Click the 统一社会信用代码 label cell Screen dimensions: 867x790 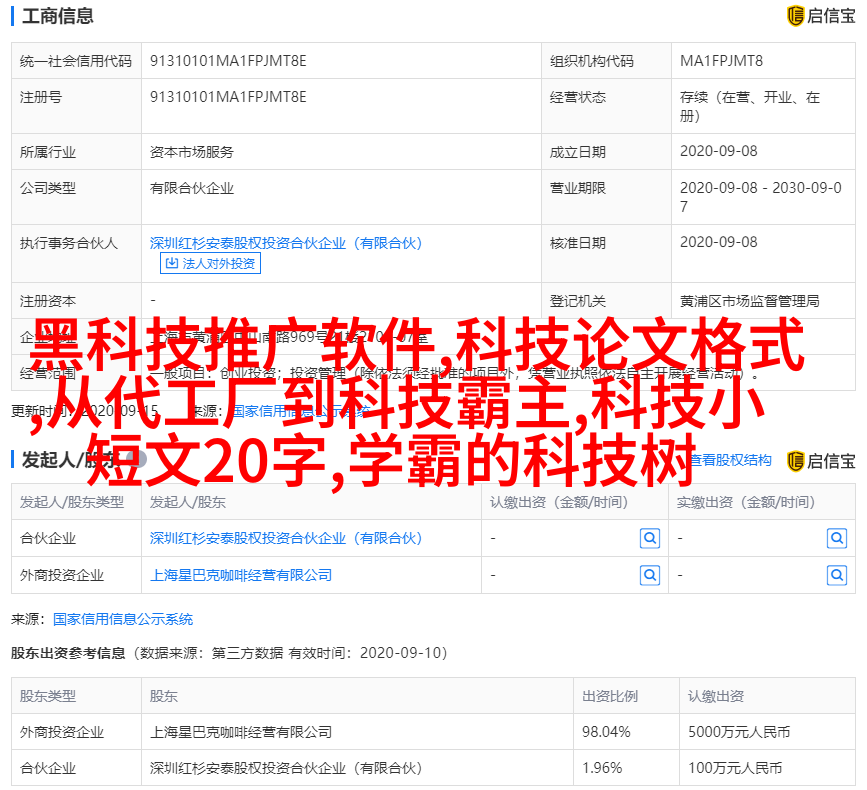coord(76,61)
